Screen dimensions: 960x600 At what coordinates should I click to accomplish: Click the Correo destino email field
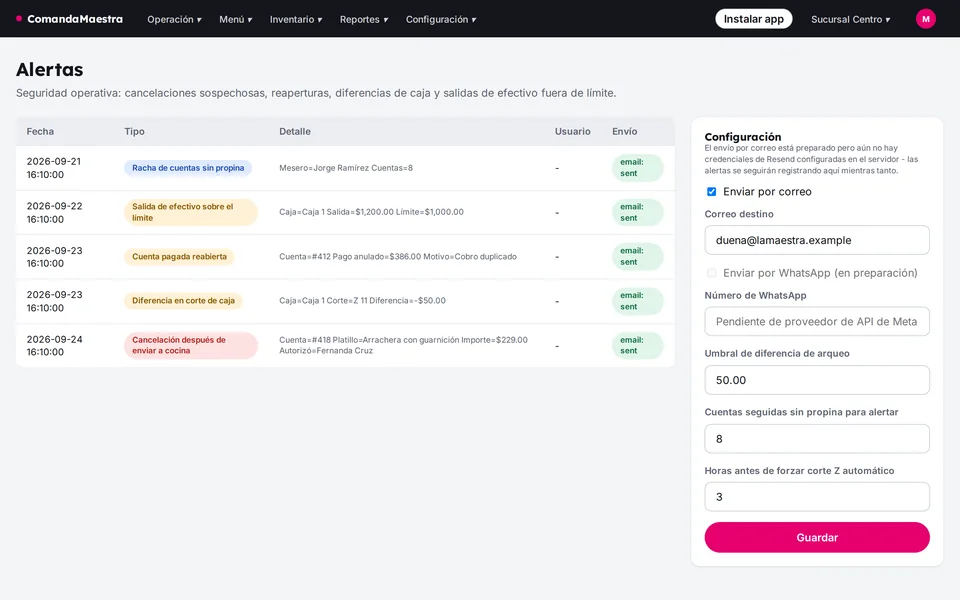tap(817, 240)
